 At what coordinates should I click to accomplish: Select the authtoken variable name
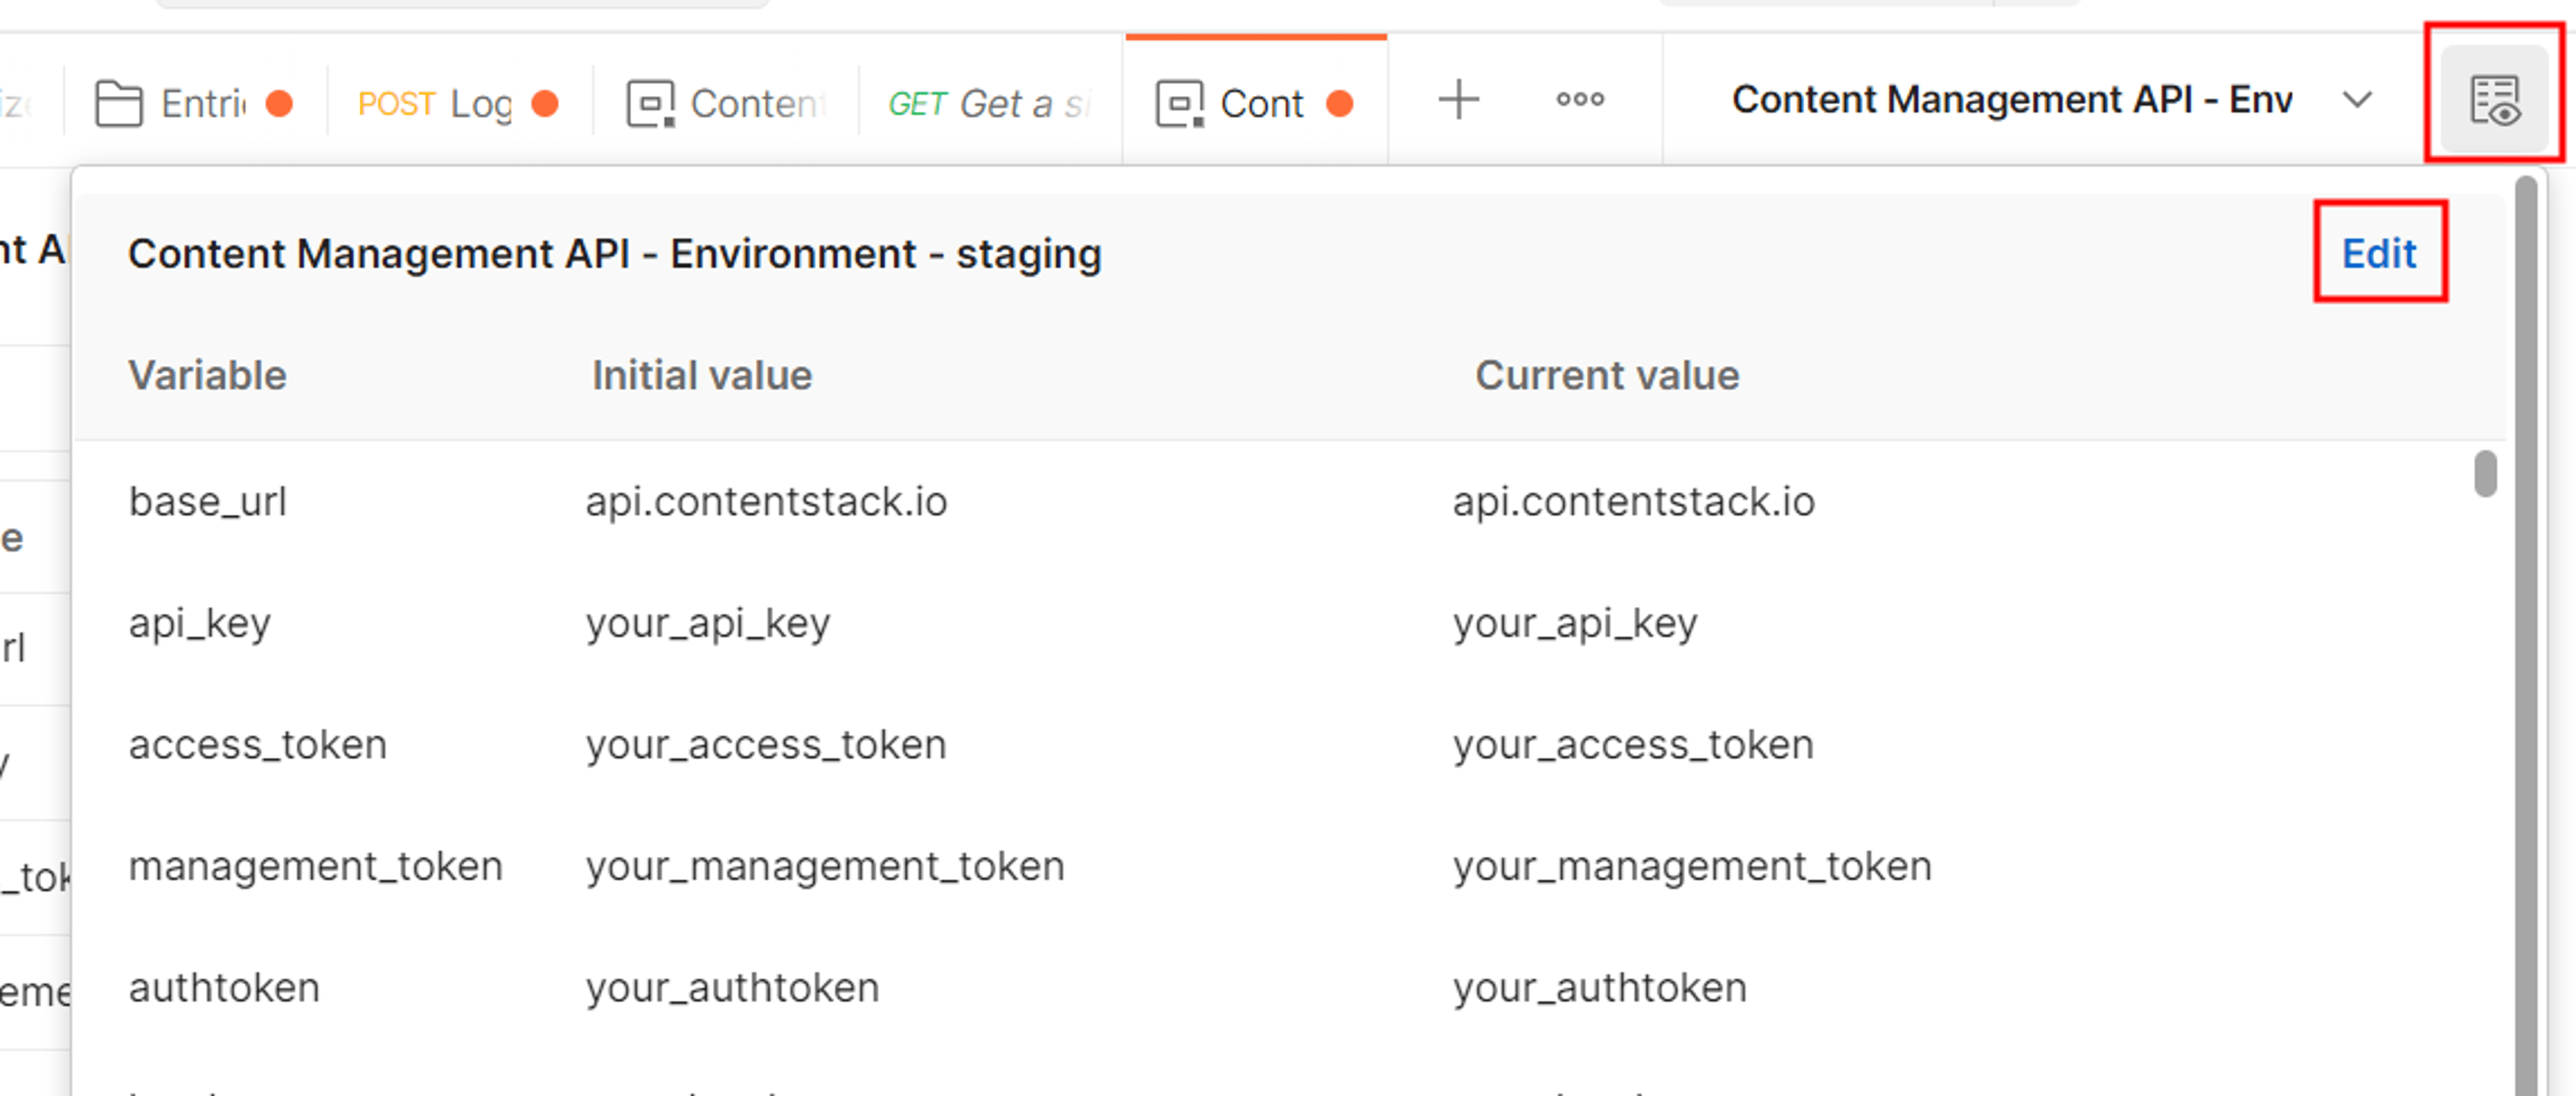224,988
